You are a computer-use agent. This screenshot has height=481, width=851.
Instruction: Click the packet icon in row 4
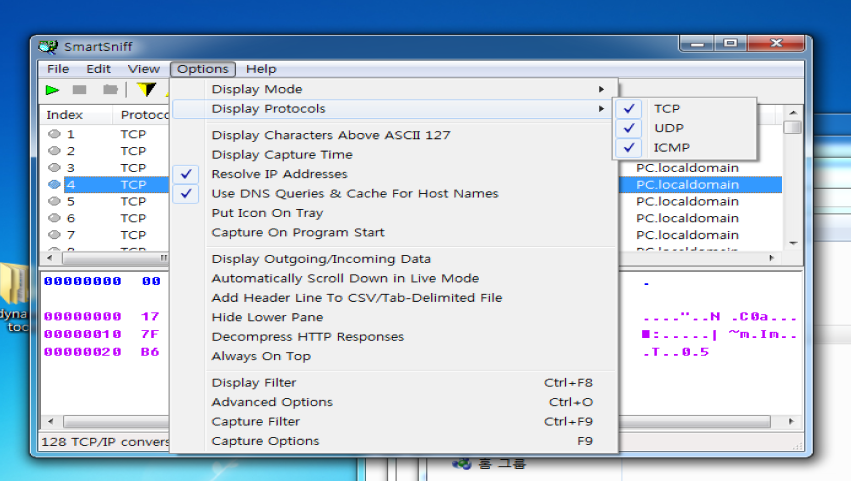click(54, 185)
